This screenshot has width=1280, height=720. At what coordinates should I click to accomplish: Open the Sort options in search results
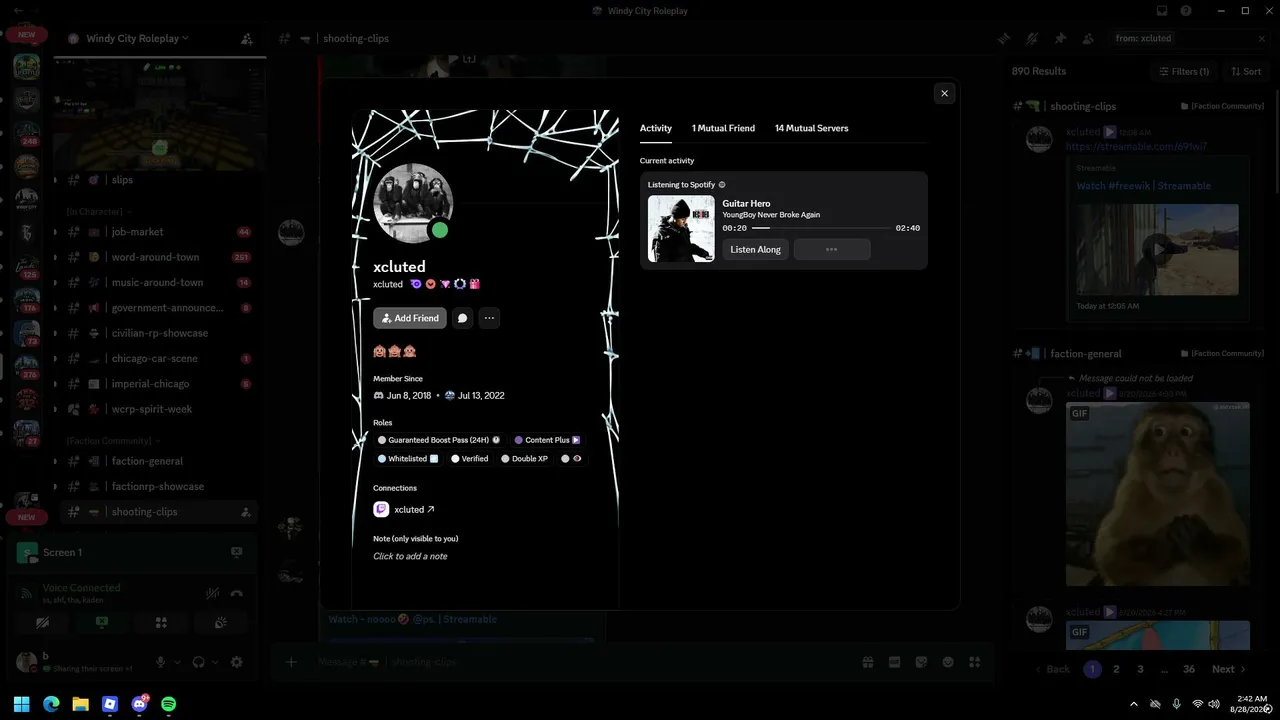coord(1246,71)
